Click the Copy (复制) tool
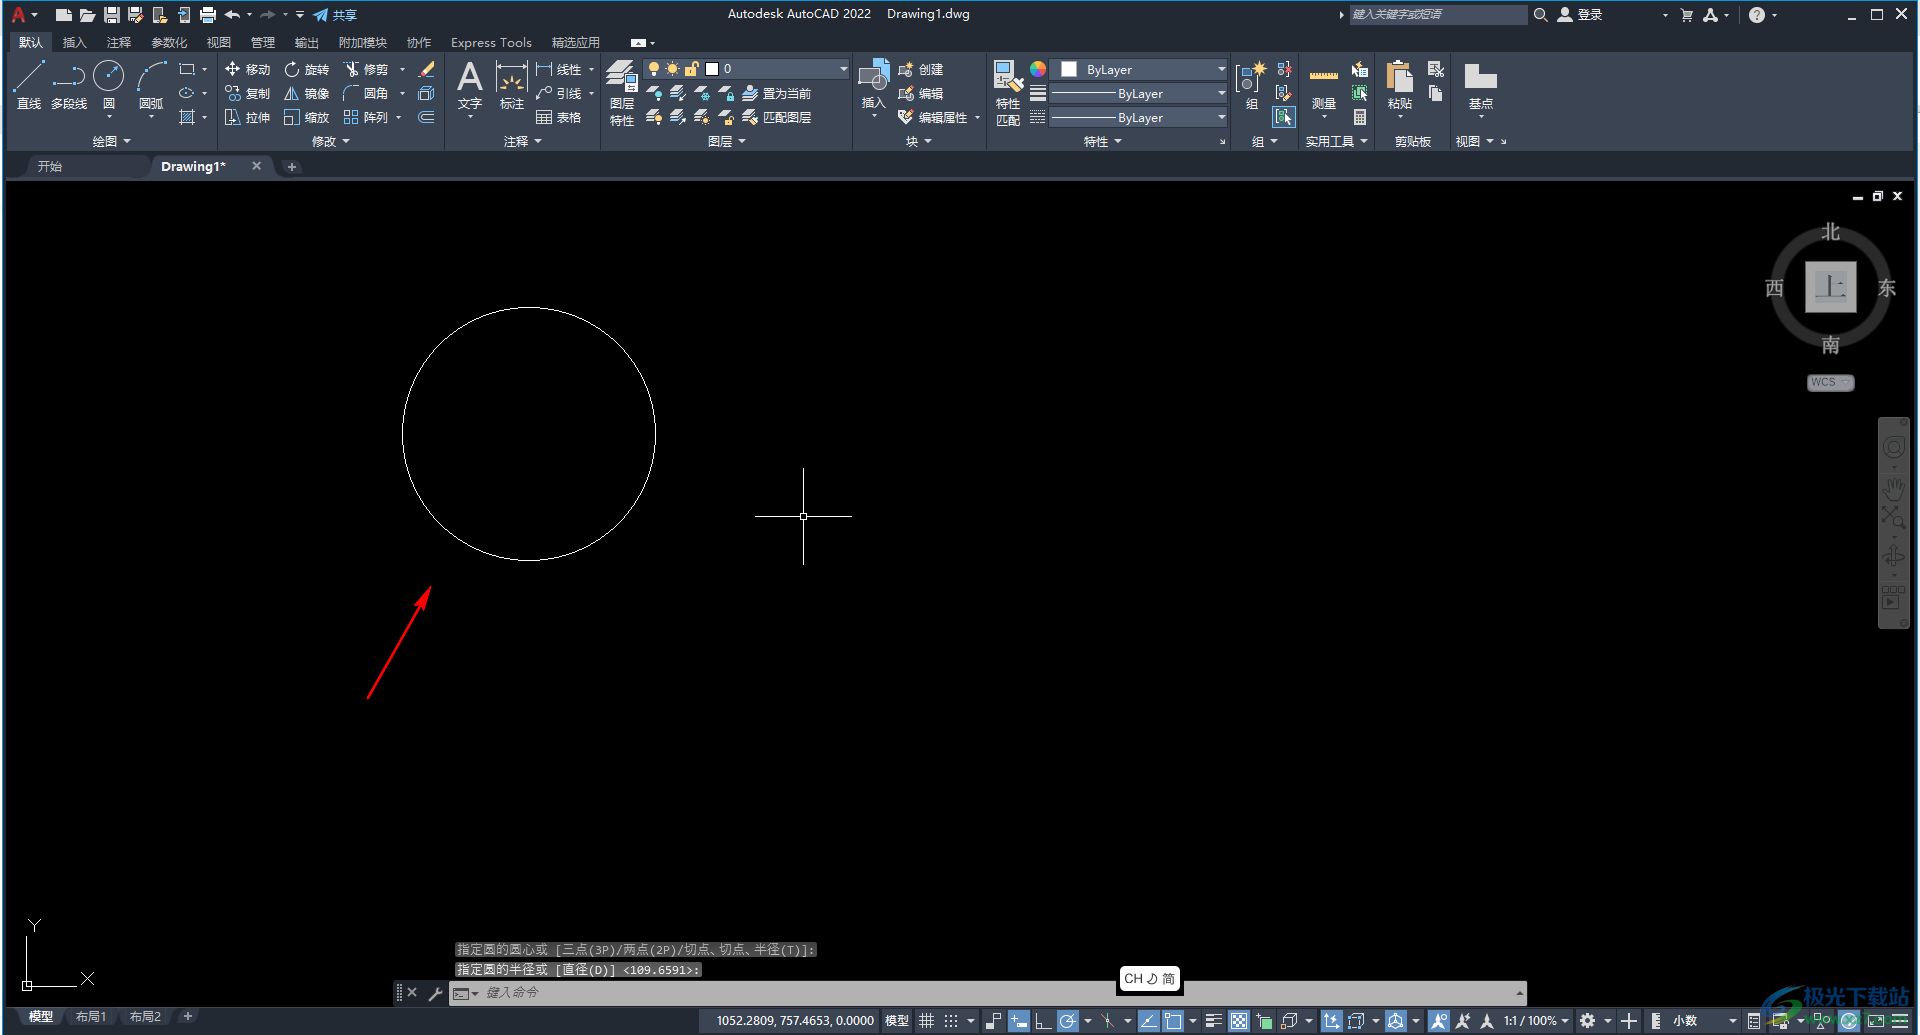Image resolution: width=1920 pixels, height=1035 pixels. coord(247,93)
